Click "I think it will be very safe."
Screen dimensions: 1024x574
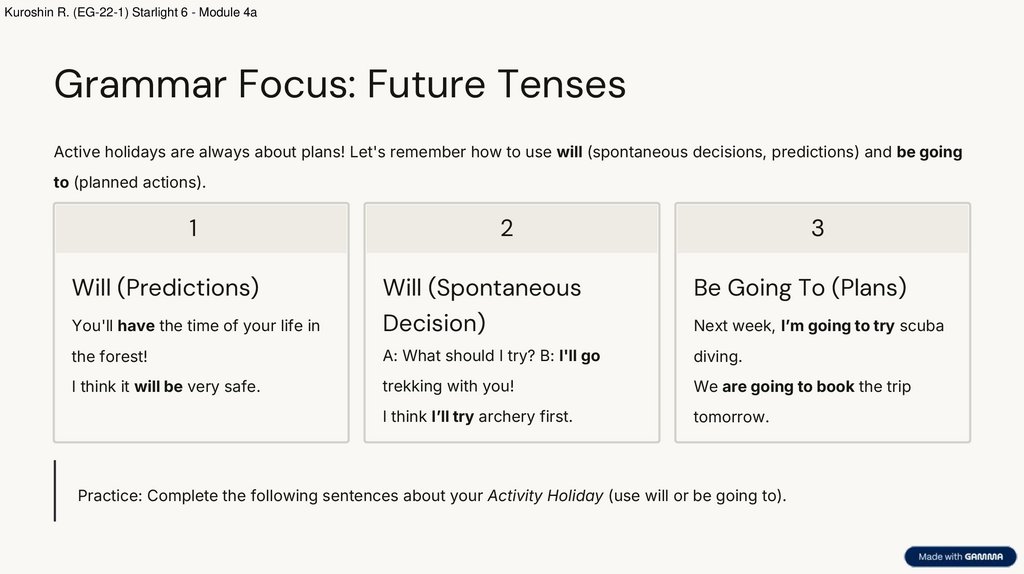(x=166, y=386)
